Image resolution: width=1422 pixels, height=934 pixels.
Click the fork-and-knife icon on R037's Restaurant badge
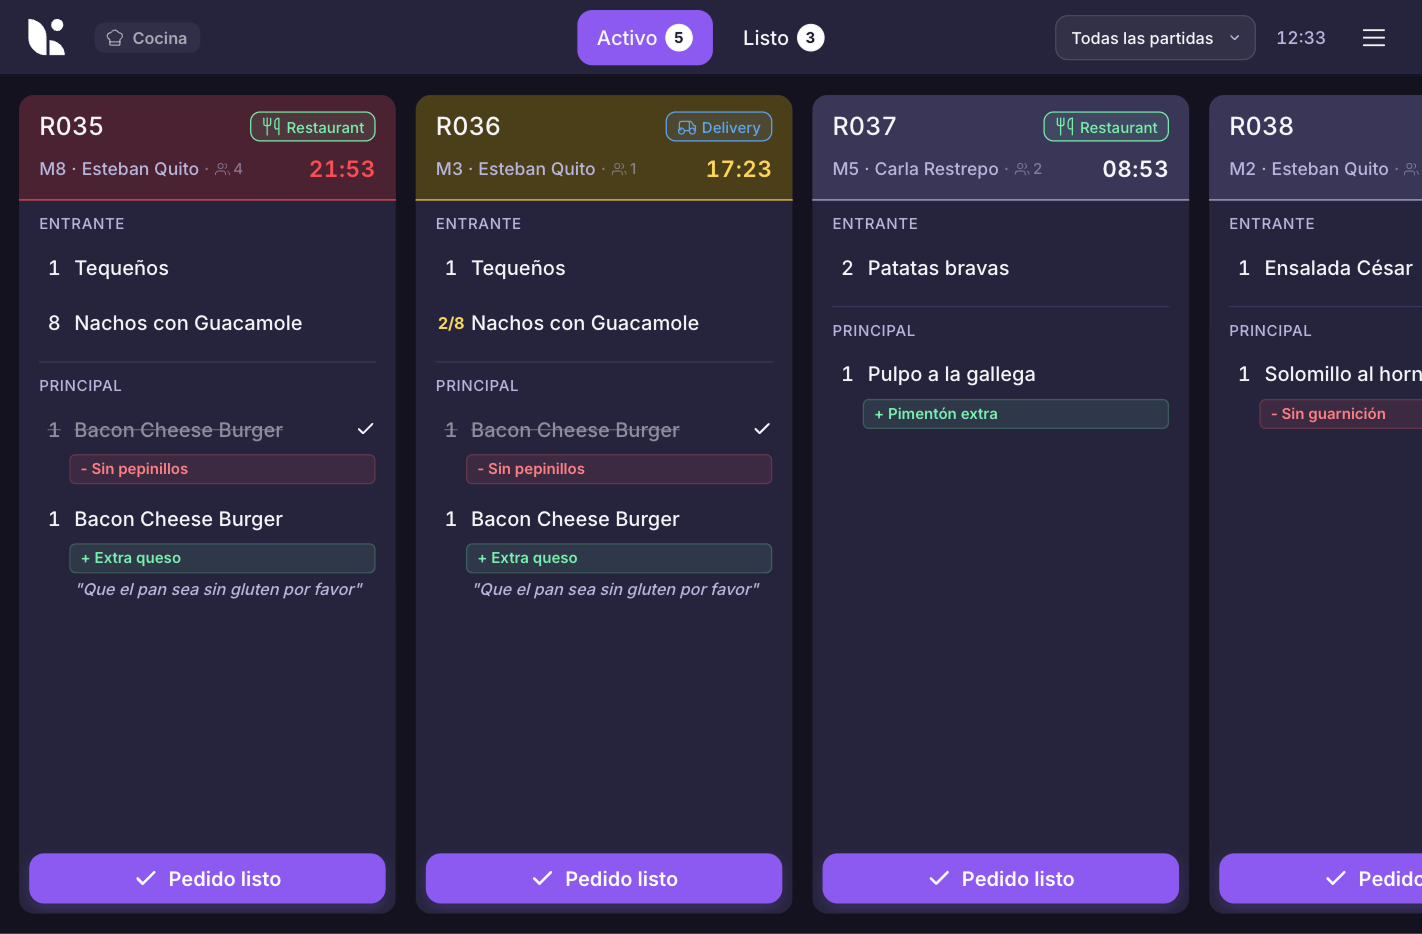[1065, 127]
